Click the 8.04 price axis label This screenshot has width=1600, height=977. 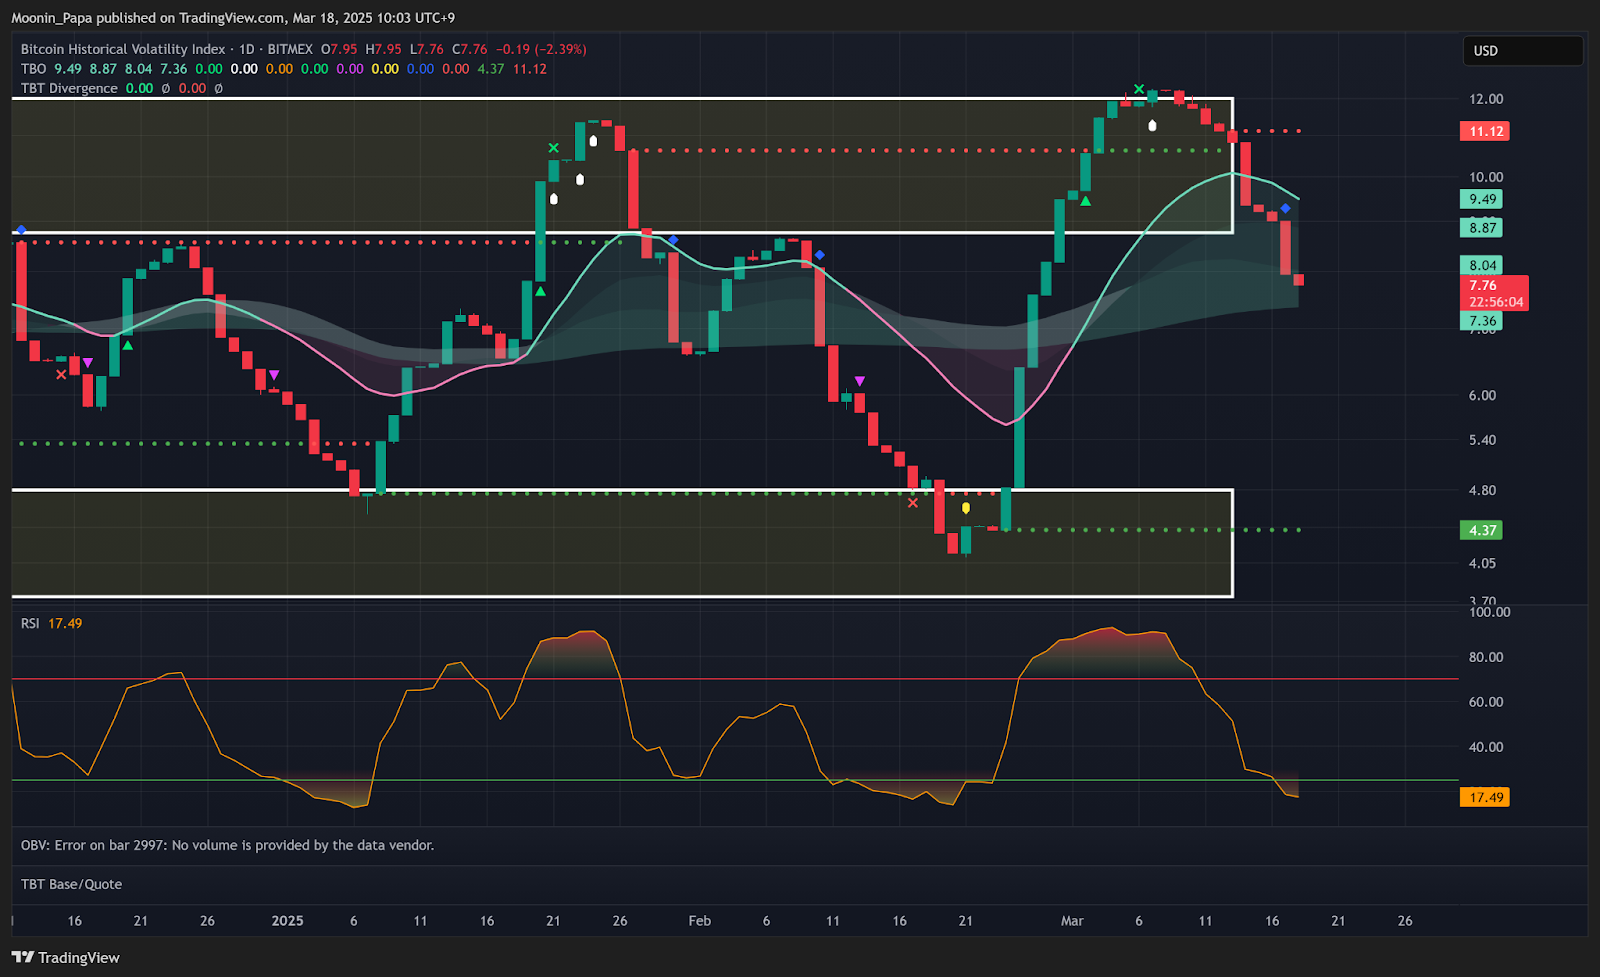point(1482,265)
